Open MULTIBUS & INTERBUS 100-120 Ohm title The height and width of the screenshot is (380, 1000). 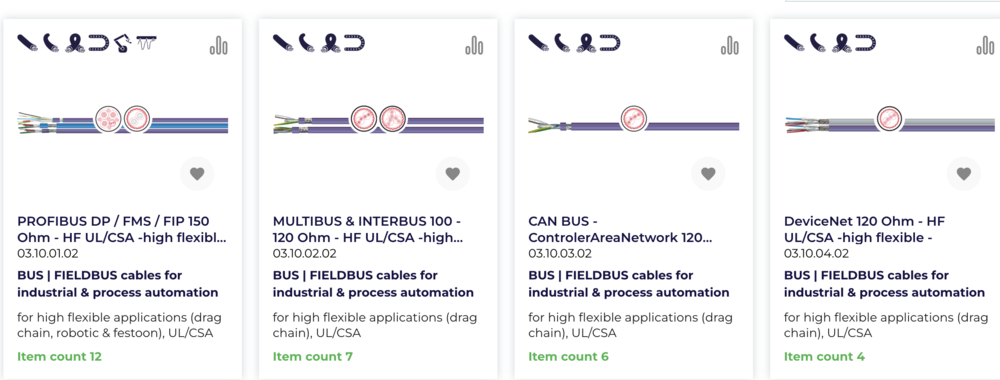368,230
